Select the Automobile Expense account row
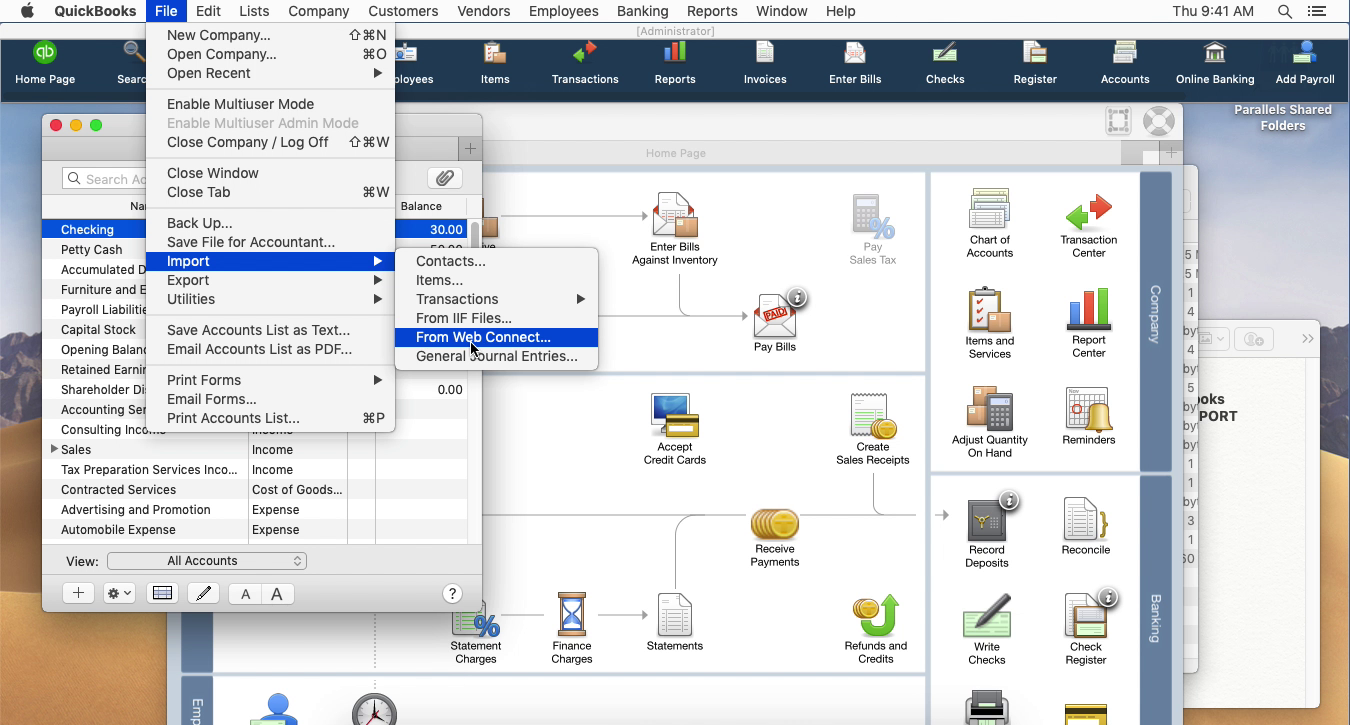Image resolution: width=1350 pixels, height=725 pixels. click(254, 530)
